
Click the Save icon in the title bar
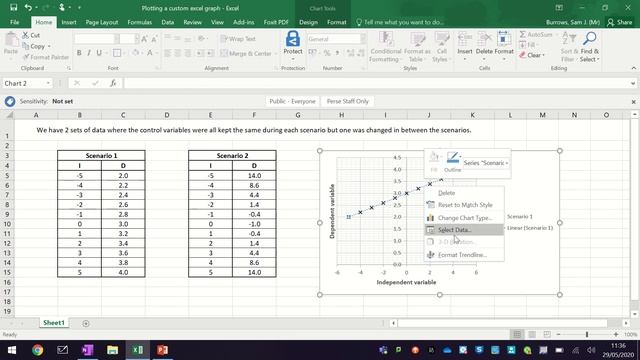pos(13,7)
